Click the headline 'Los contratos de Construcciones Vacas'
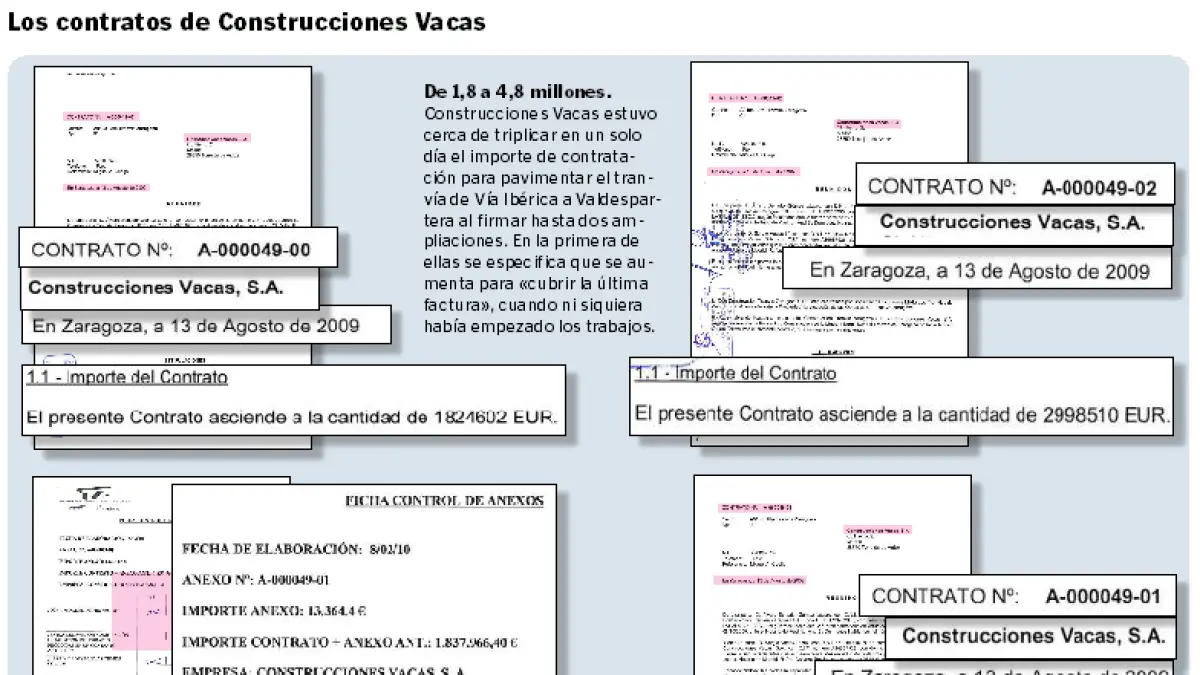 [246, 22]
